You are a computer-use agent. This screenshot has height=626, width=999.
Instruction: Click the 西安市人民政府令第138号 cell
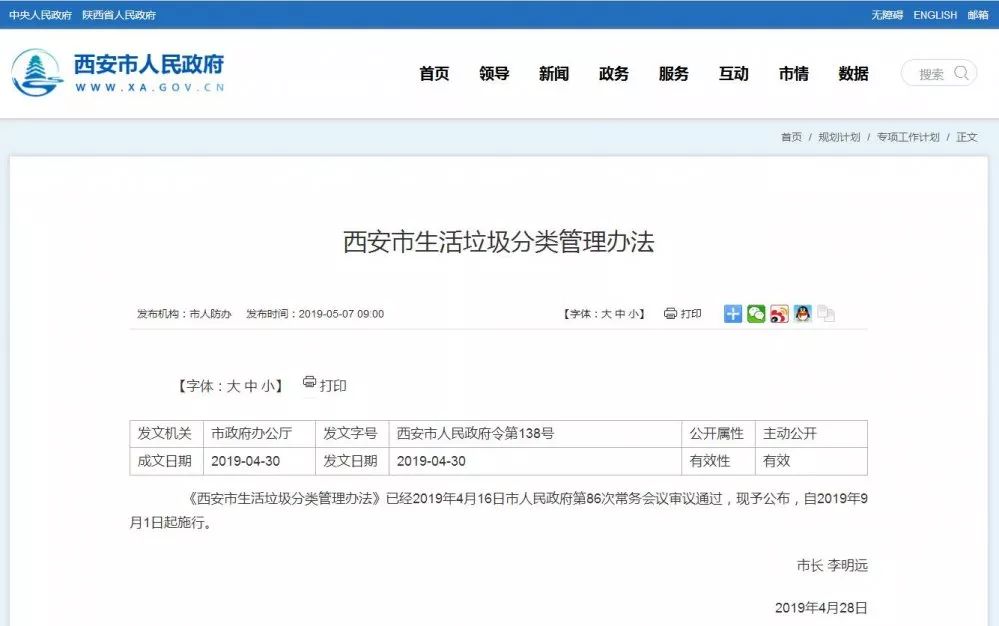pyautogui.click(x=535, y=434)
